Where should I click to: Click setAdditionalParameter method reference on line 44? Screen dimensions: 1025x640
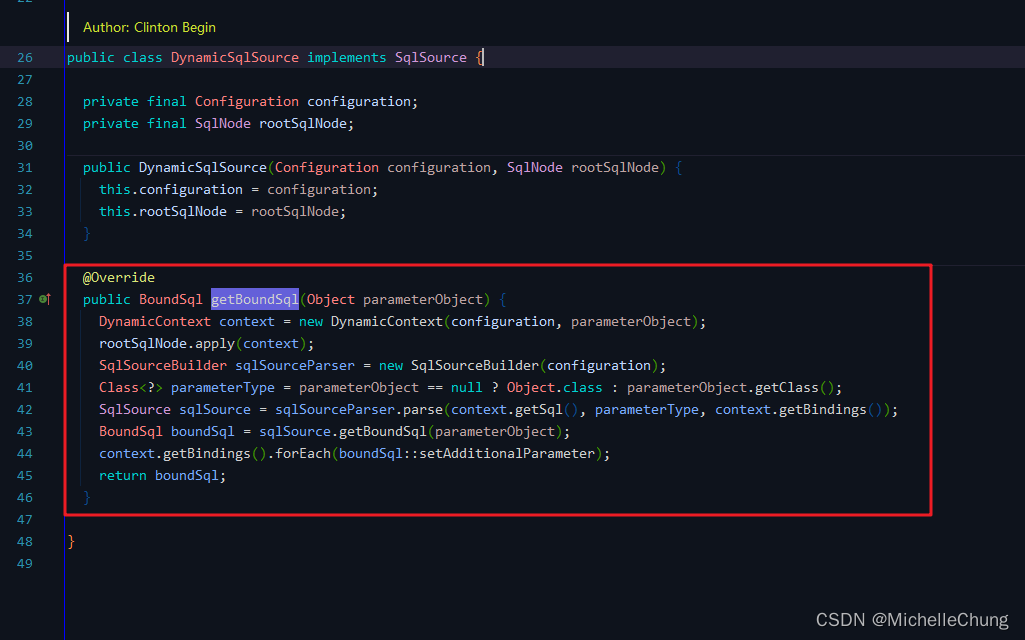(507, 454)
